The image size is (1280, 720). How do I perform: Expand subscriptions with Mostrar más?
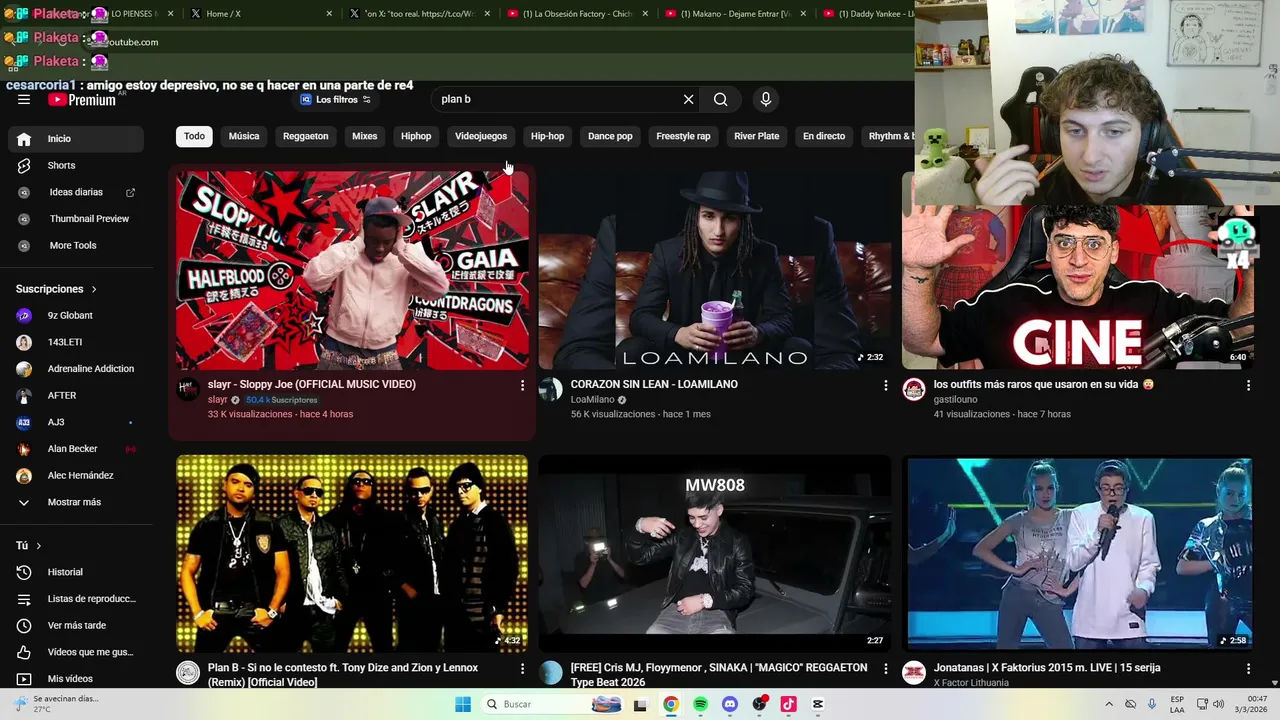[x=76, y=502]
